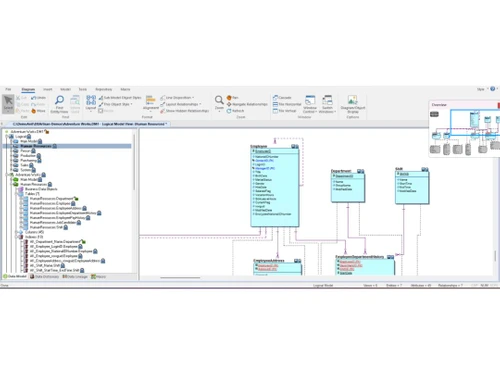Collapse the Indexes tree node

pyautogui.click(x=16, y=237)
